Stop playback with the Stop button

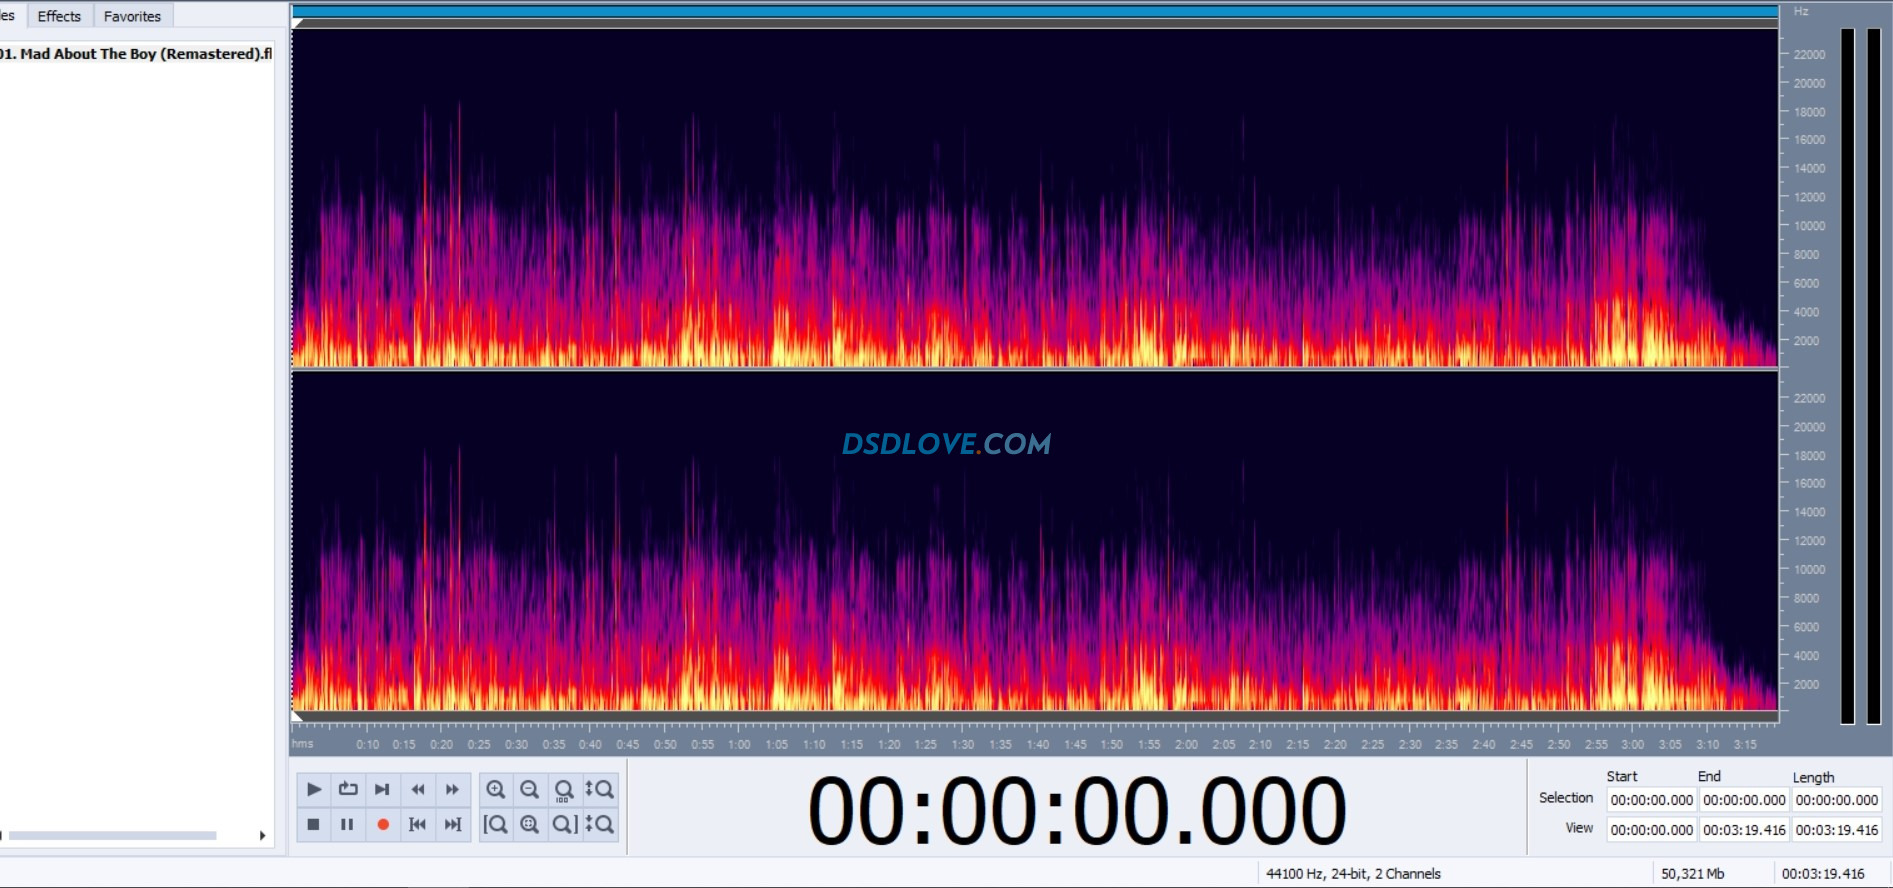[x=313, y=824]
